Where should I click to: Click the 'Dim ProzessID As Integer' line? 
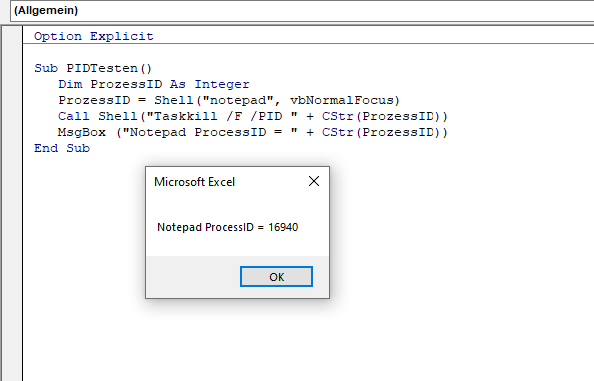153,84
